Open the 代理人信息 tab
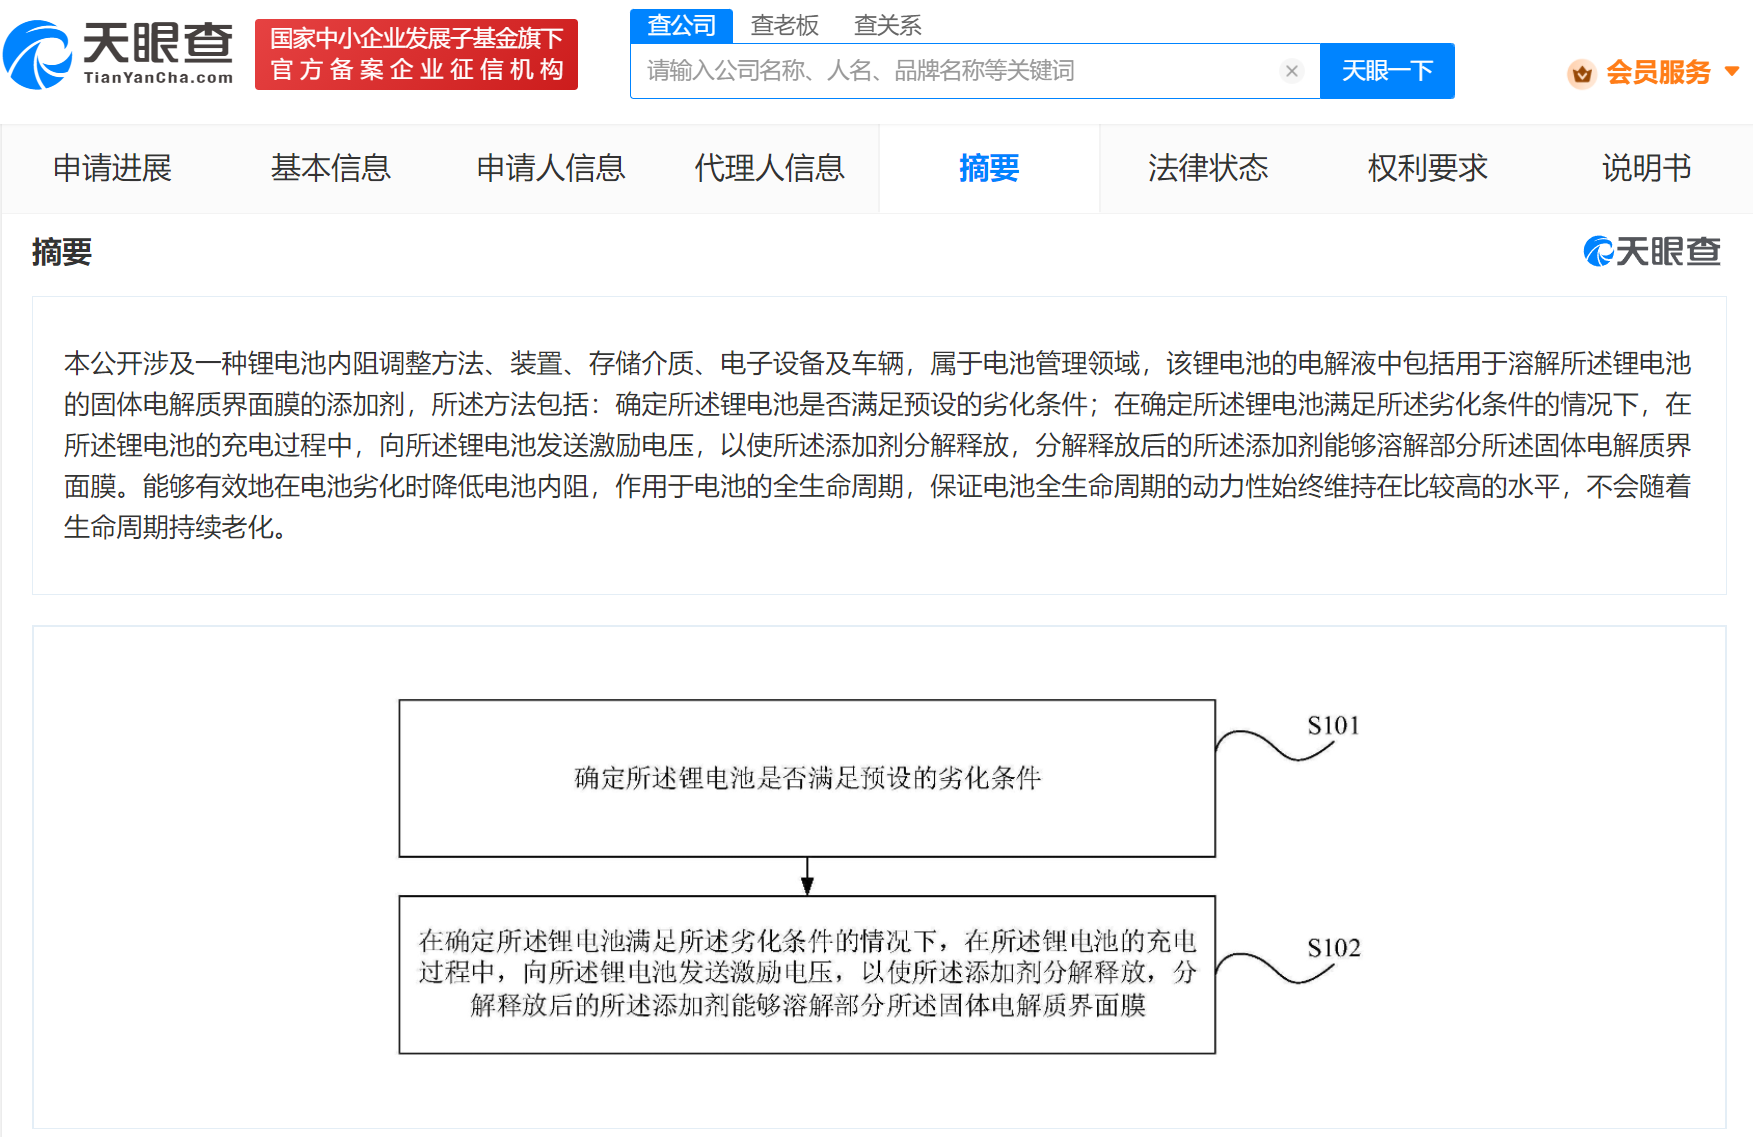The width and height of the screenshot is (1753, 1137). (x=769, y=168)
